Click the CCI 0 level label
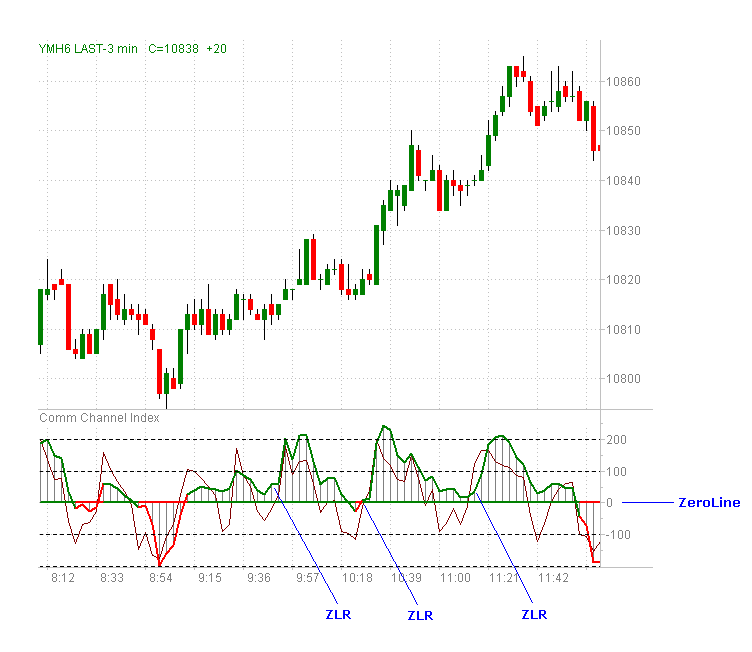The image size is (752, 652). click(x=610, y=502)
